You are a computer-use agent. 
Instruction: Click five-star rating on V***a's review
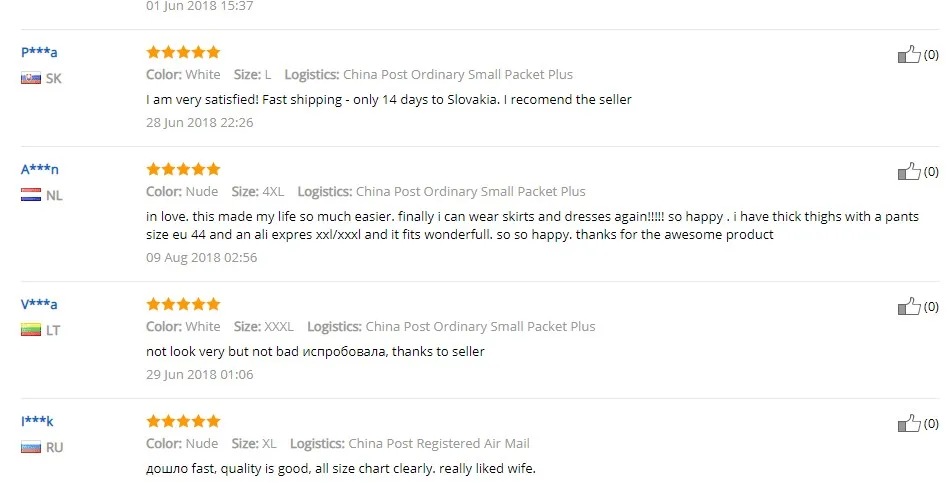click(183, 304)
